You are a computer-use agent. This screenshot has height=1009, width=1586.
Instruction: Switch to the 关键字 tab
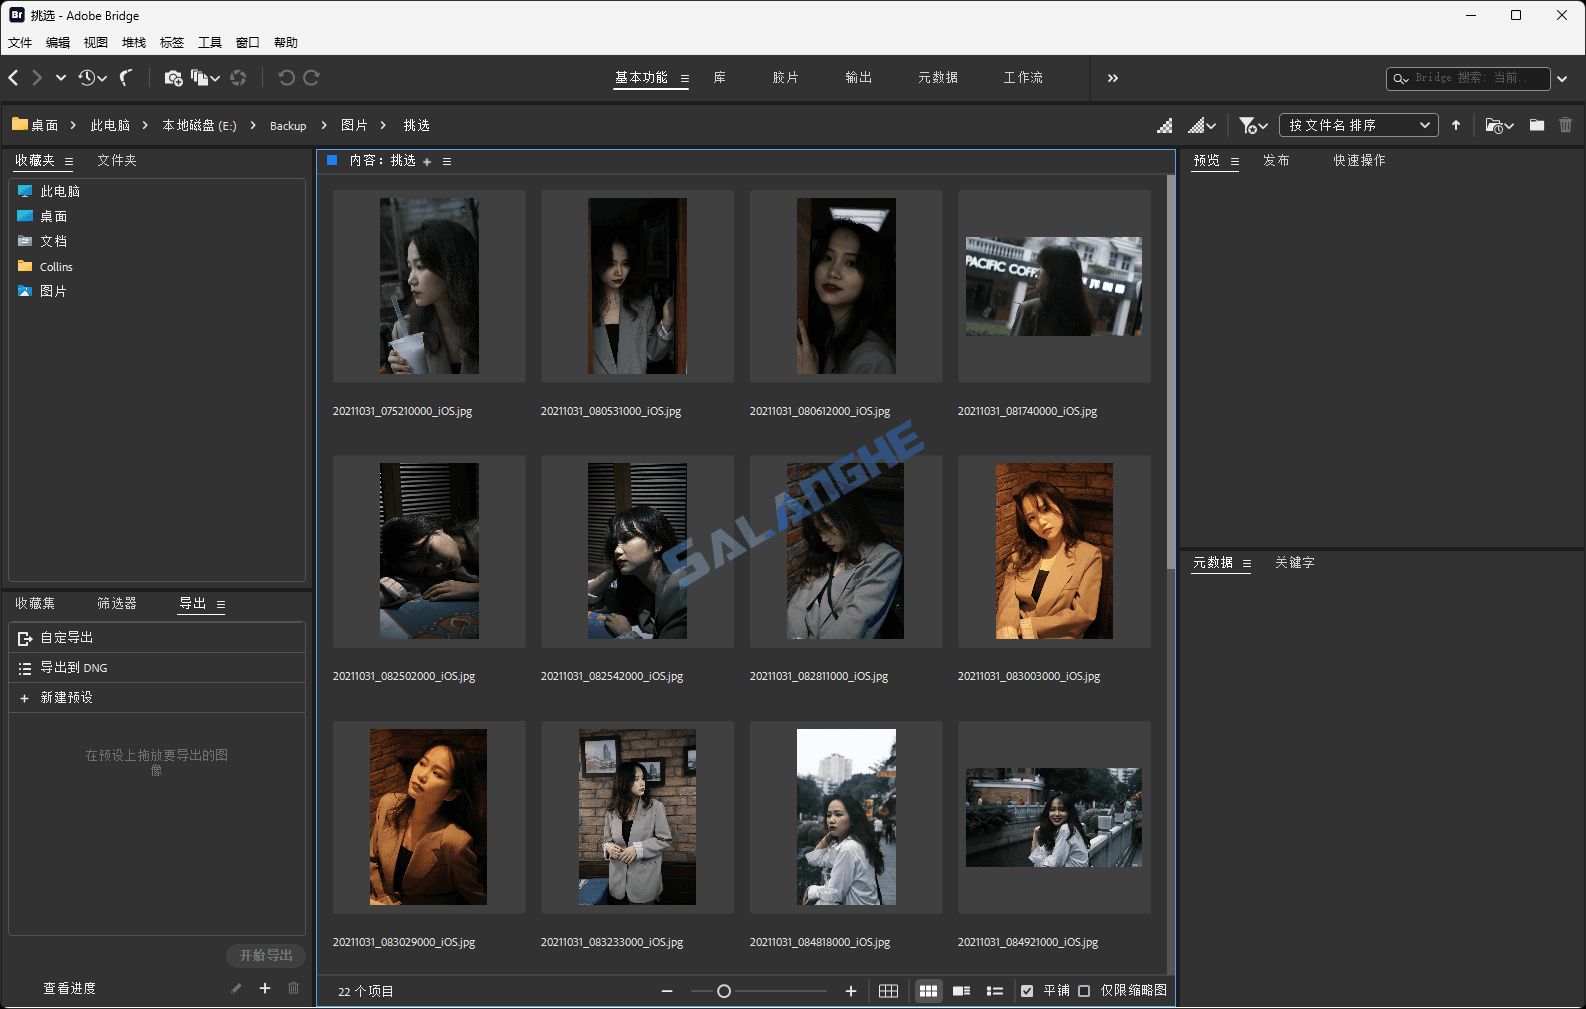click(1295, 563)
